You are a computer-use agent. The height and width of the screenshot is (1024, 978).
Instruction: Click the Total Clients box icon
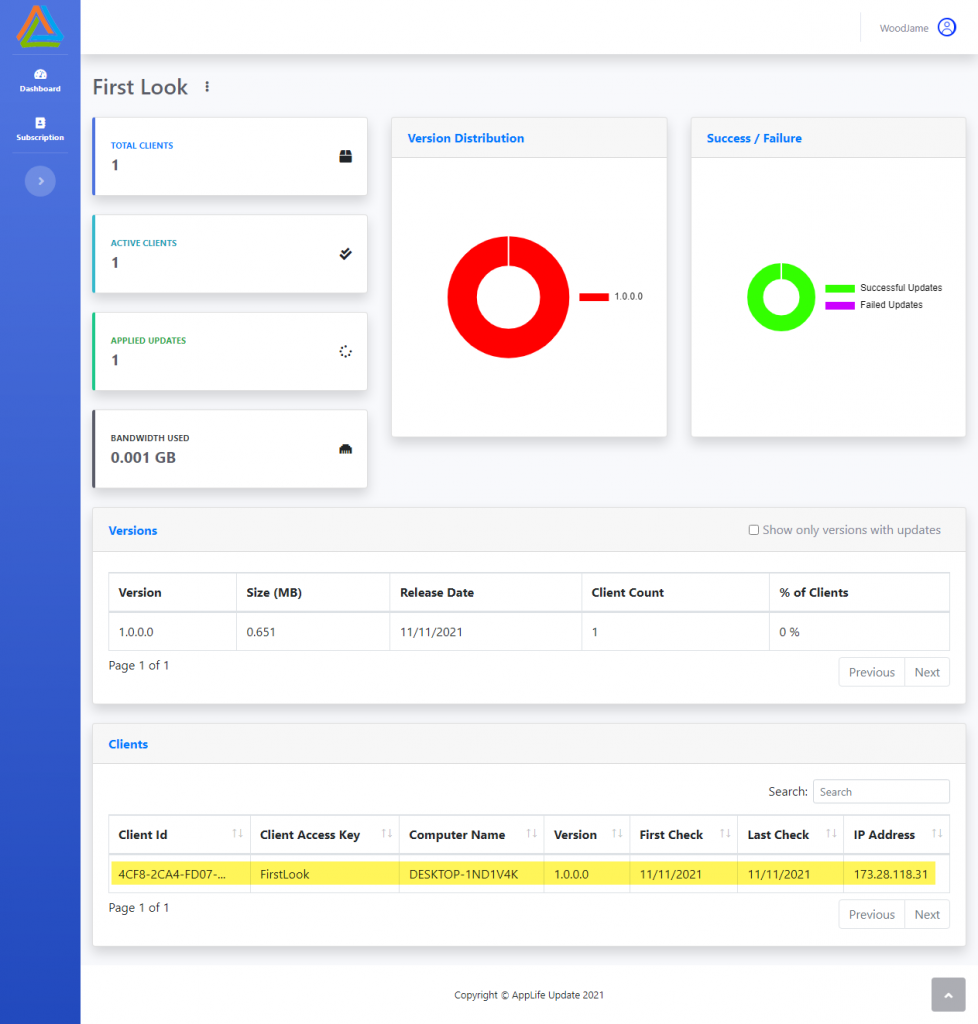click(345, 156)
